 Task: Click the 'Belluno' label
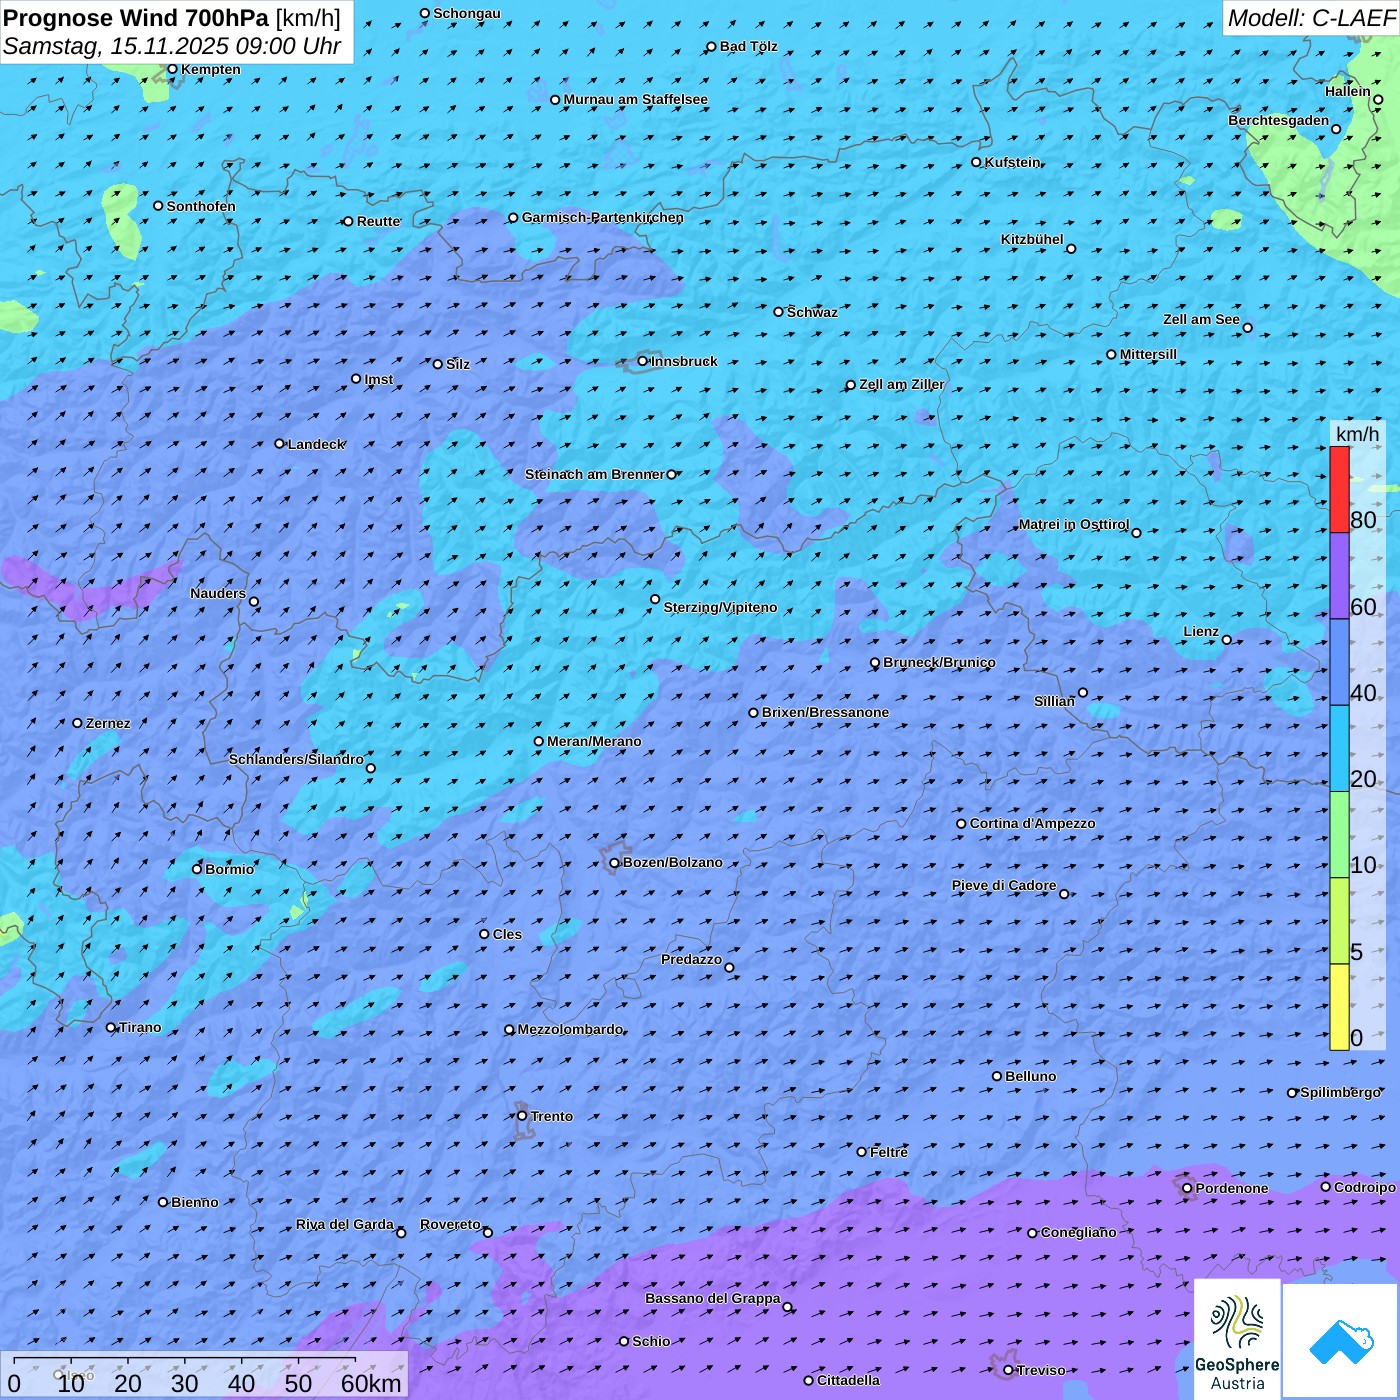(x=1030, y=1076)
